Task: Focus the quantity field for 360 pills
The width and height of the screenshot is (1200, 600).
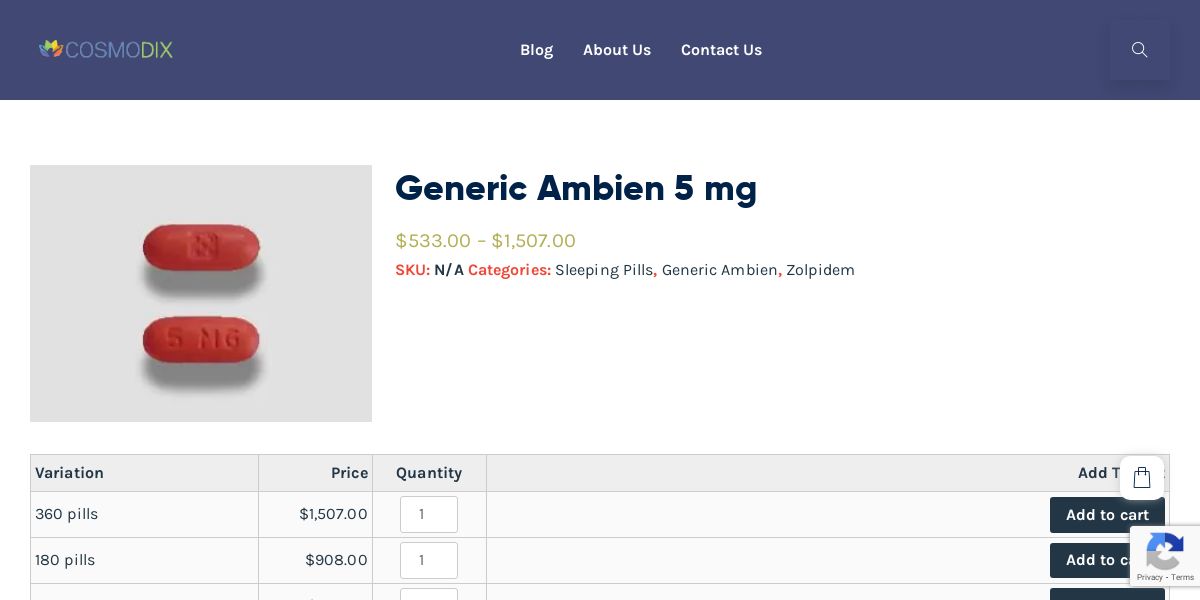Action: 428,515
